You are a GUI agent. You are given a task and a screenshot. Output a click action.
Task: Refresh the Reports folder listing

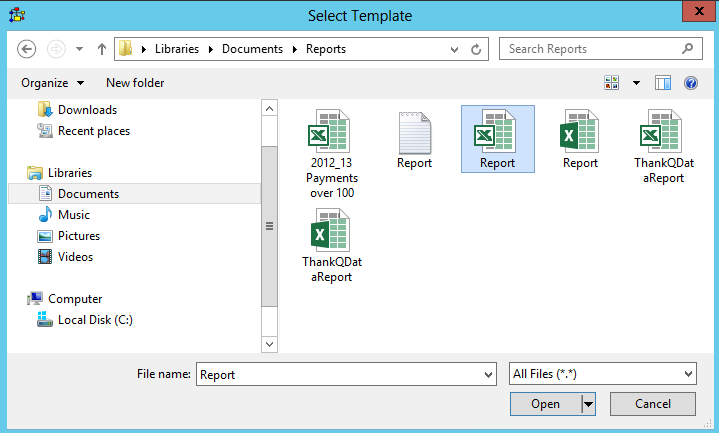click(x=477, y=49)
